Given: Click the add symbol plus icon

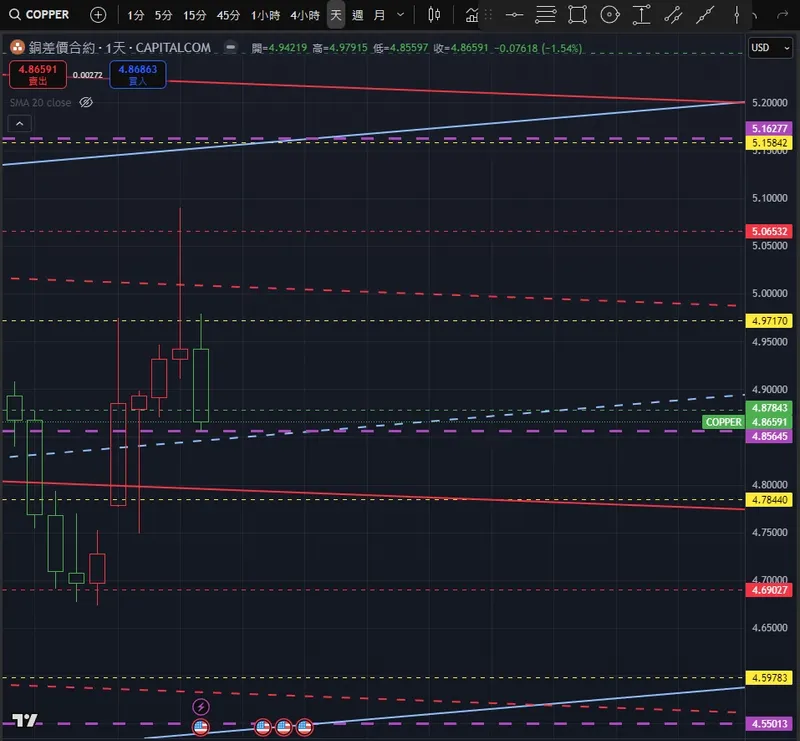Looking at the screenshot, I should pos(98,15).
